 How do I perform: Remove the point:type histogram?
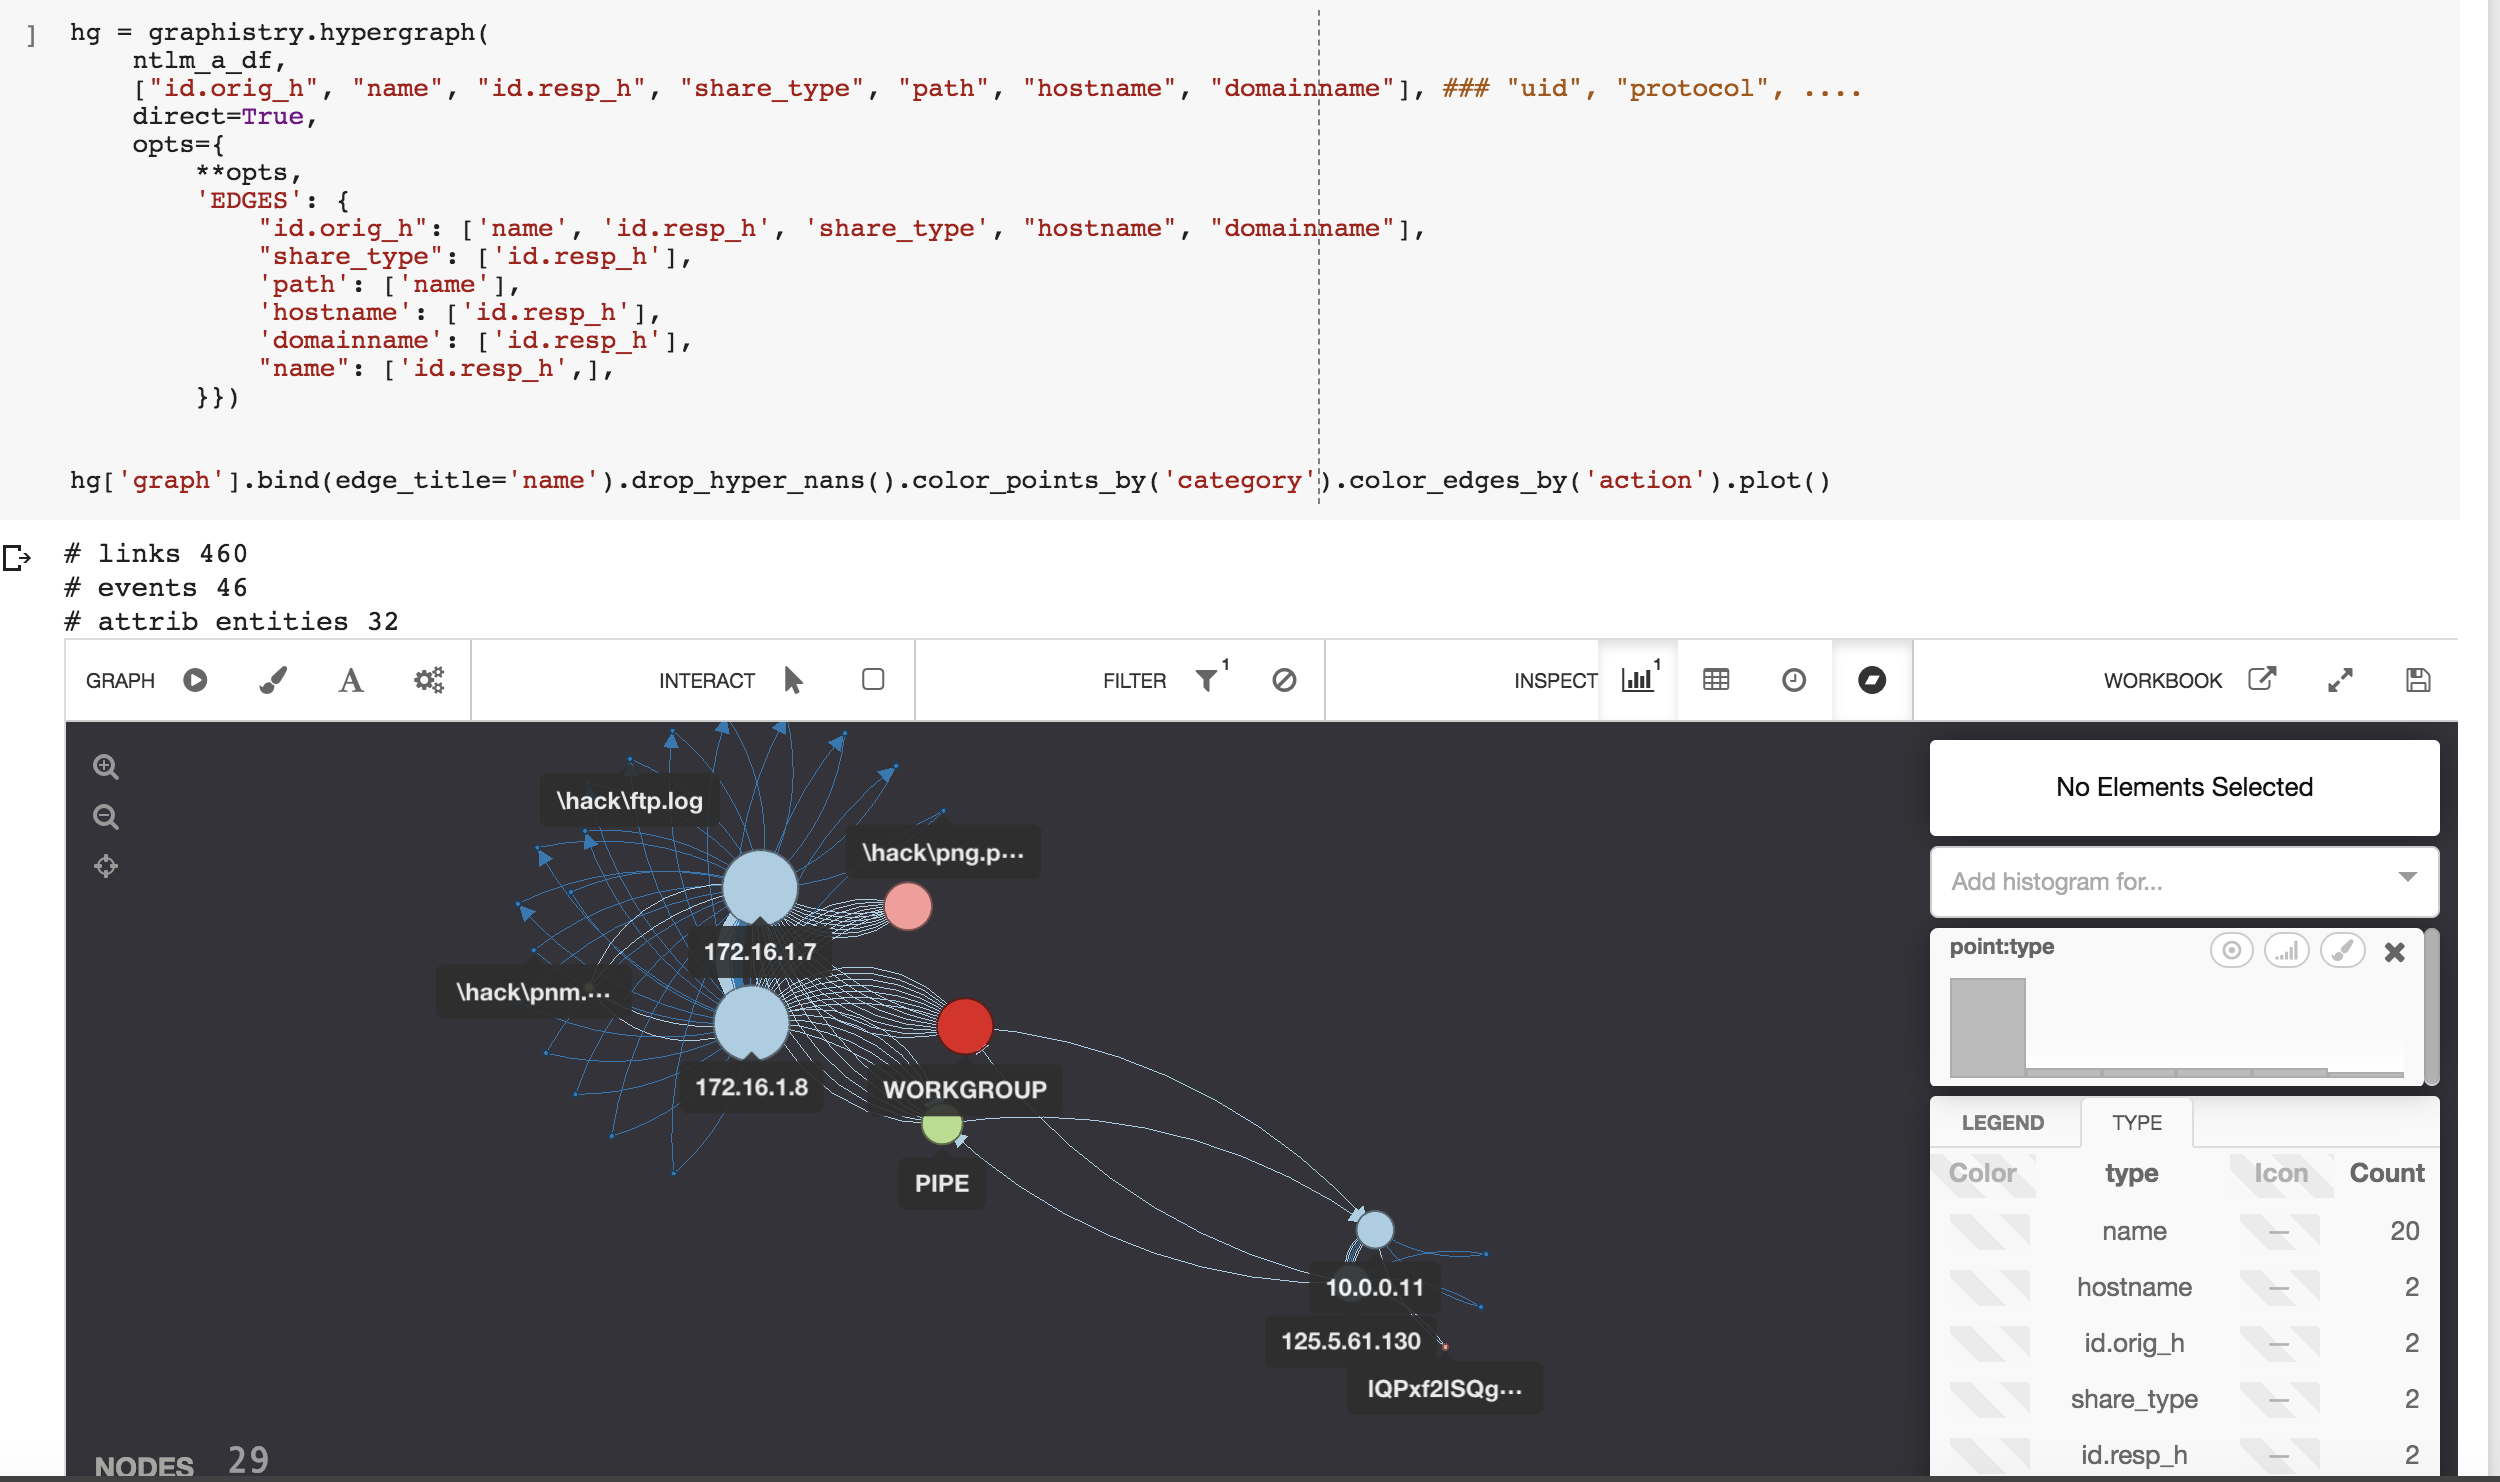pos(2395,952)
